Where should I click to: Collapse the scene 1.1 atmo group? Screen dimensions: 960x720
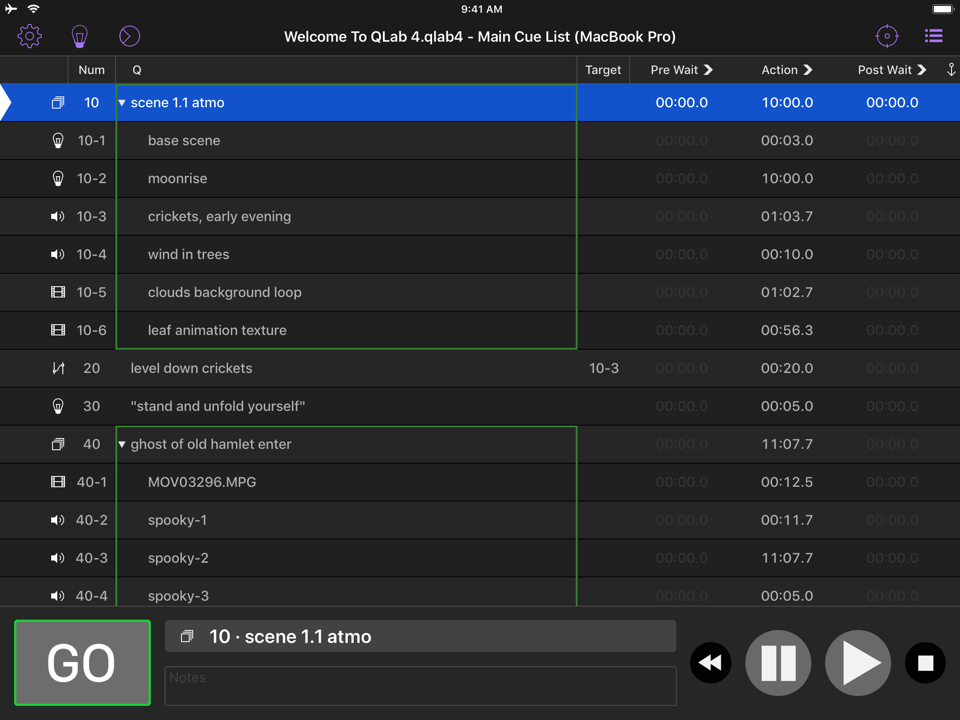[x=122, y=103]
